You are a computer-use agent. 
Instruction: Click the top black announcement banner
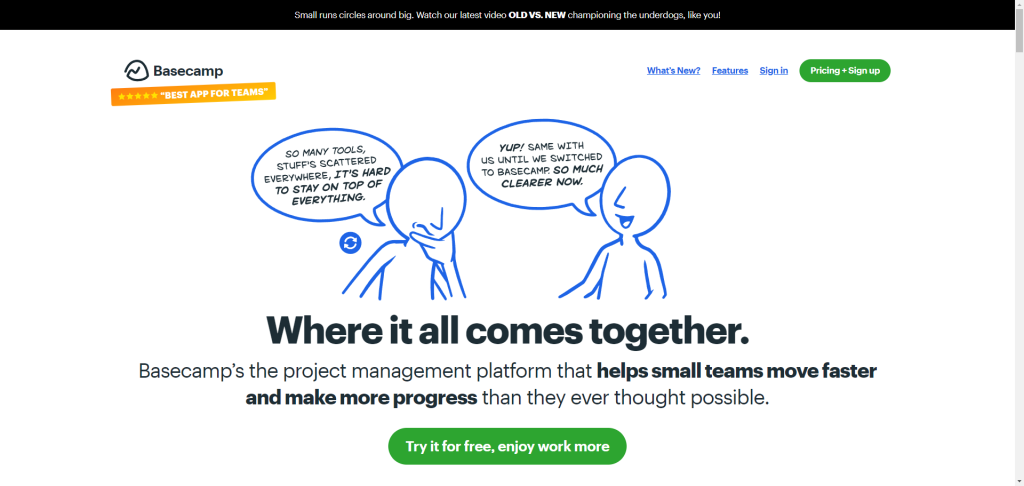pyautogui.click(x=507, y=14)
